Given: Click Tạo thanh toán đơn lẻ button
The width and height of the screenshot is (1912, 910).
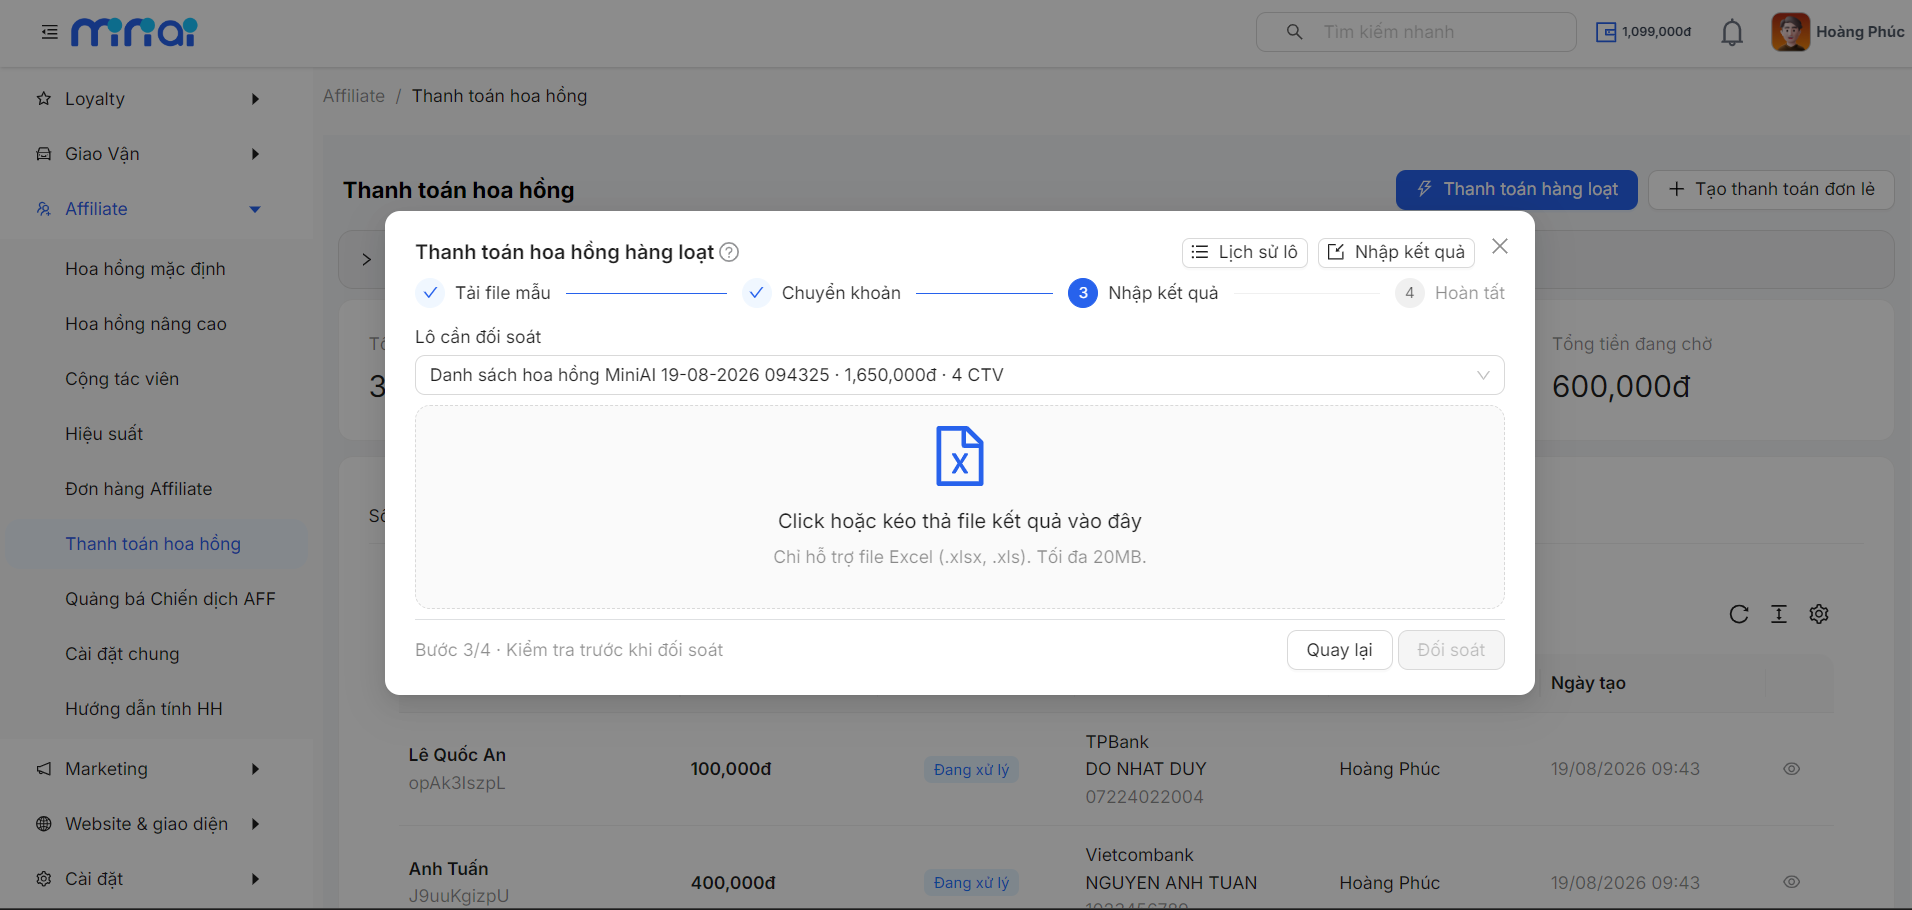Looking at the screenshot, I should (1771, 190).
